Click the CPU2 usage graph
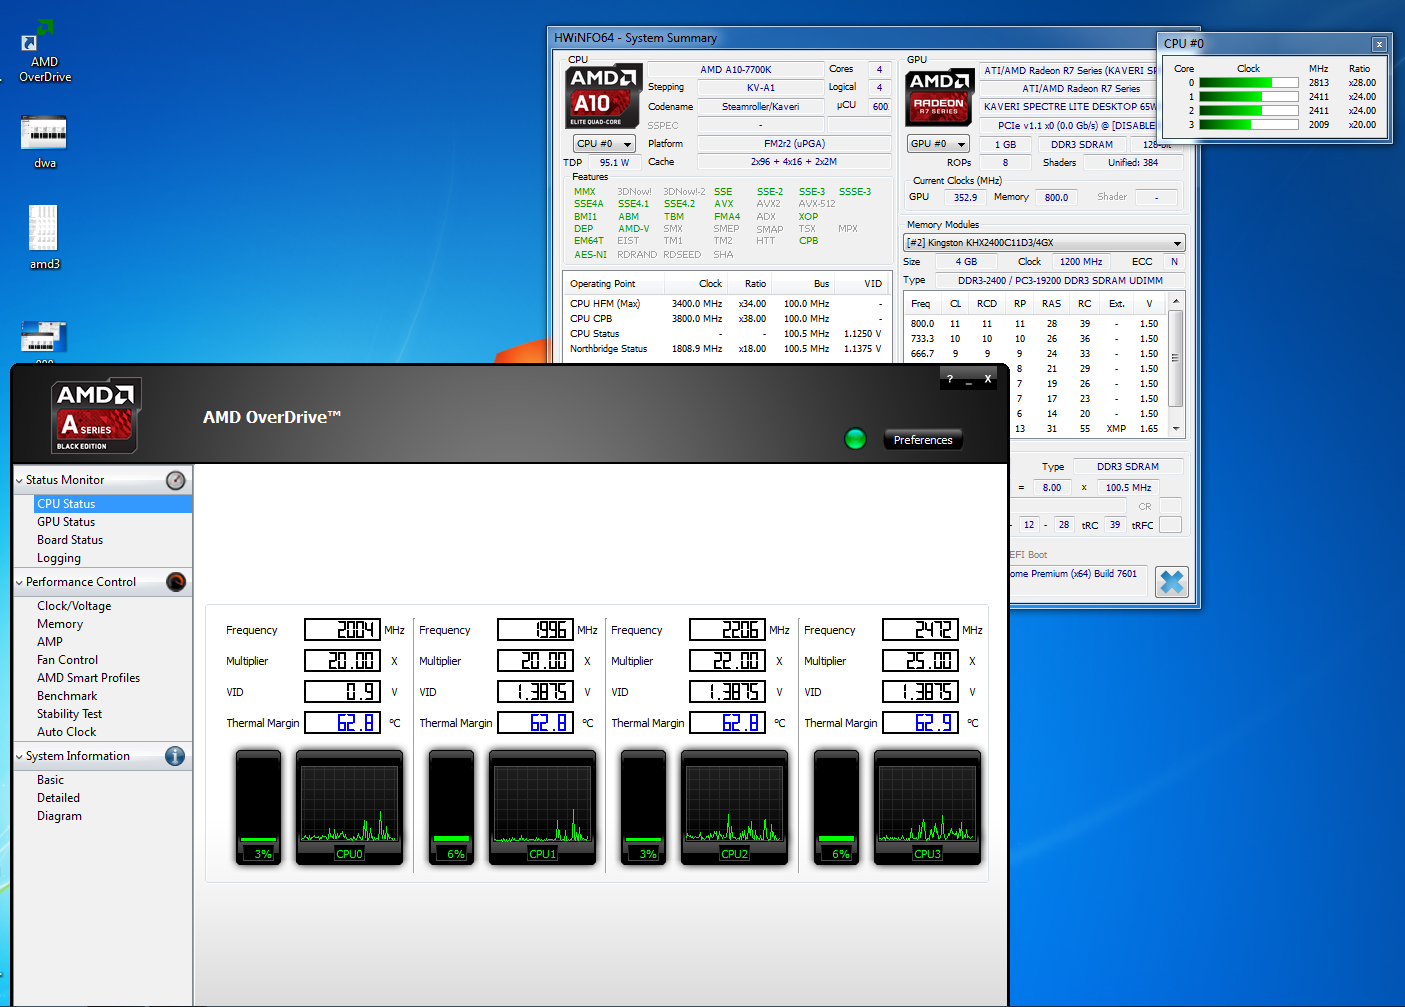This screenshot has width=1405, height=1007. (734, 807)
